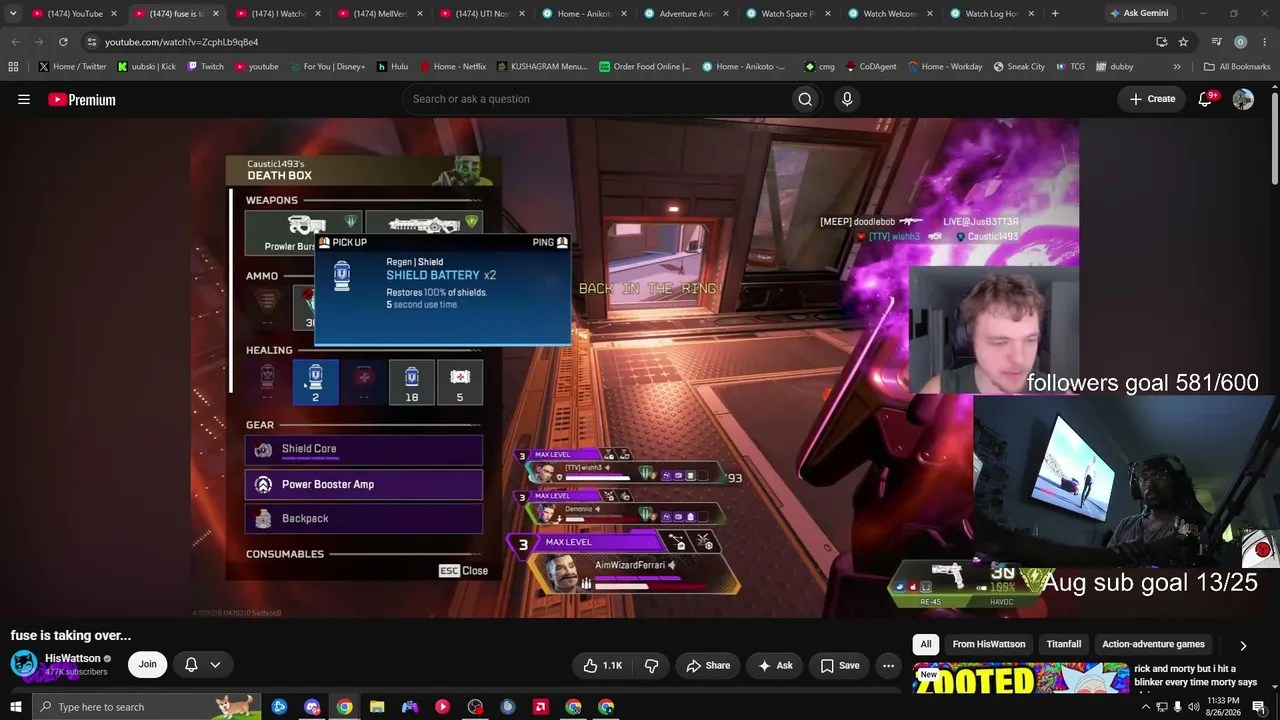The height and width of the screenshot is (720, 1280).
Task: Click the Create button
Action: point(1152,99)
